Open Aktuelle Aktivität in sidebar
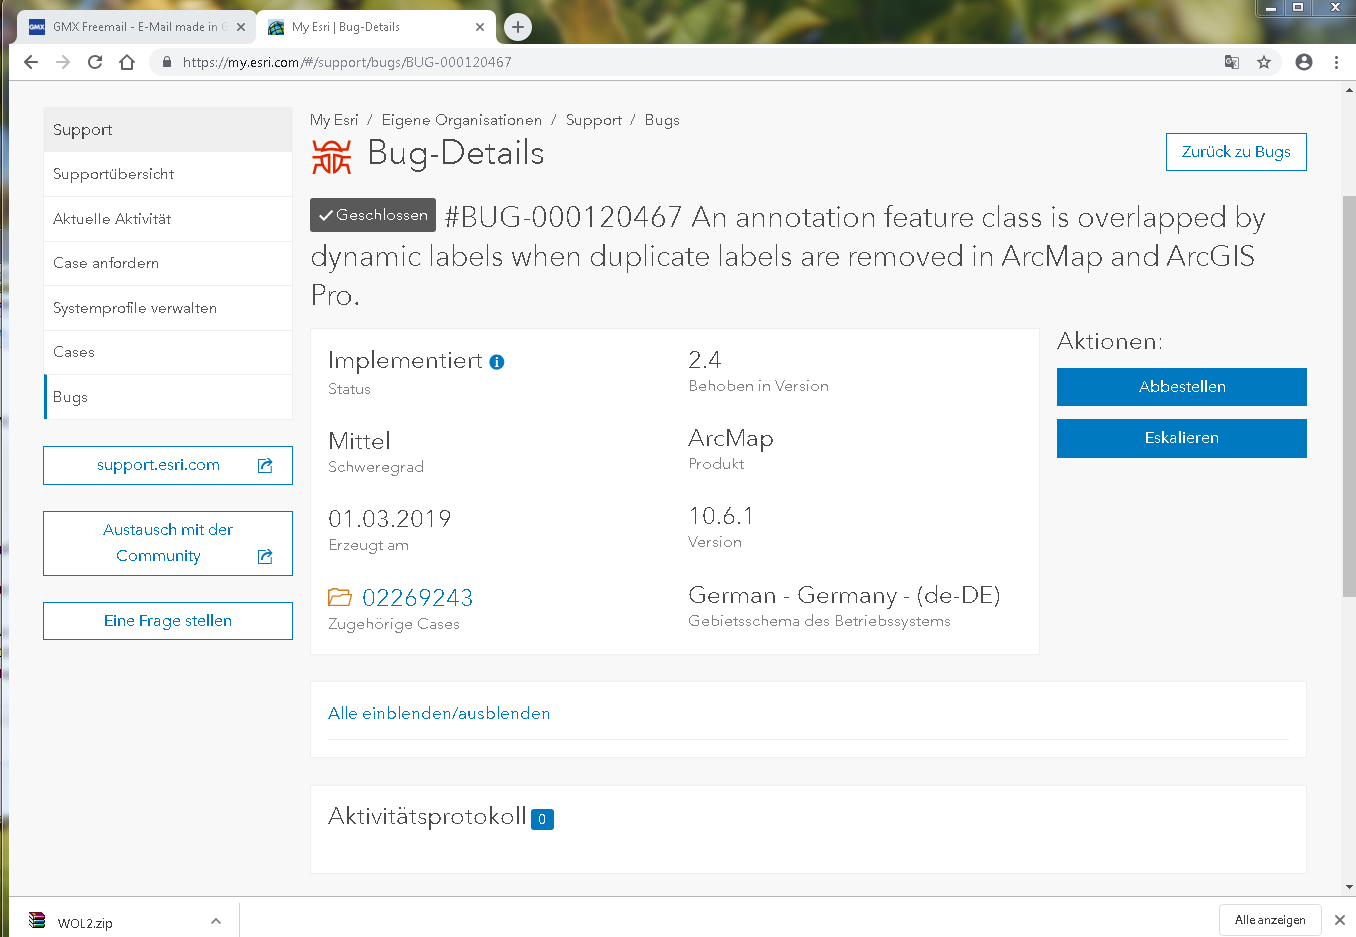 pyautogui.click(x=168, y=219)
